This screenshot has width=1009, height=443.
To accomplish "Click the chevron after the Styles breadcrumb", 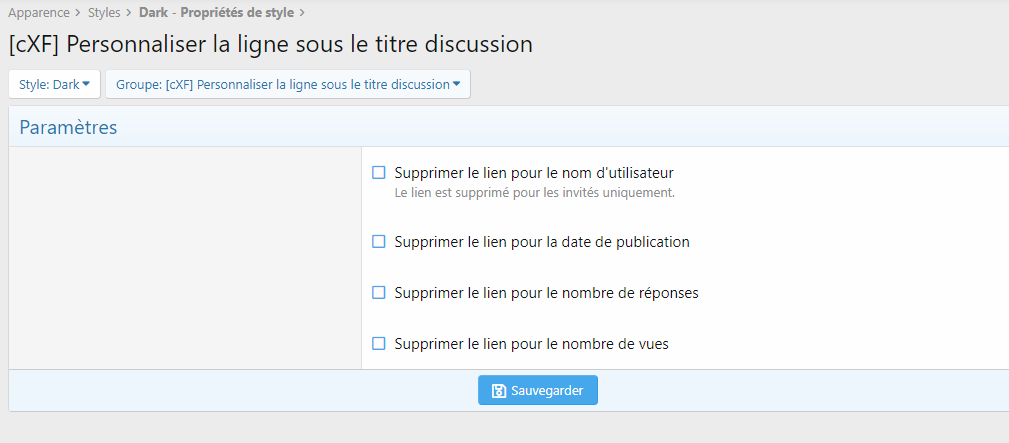I will tap(129, 13).
